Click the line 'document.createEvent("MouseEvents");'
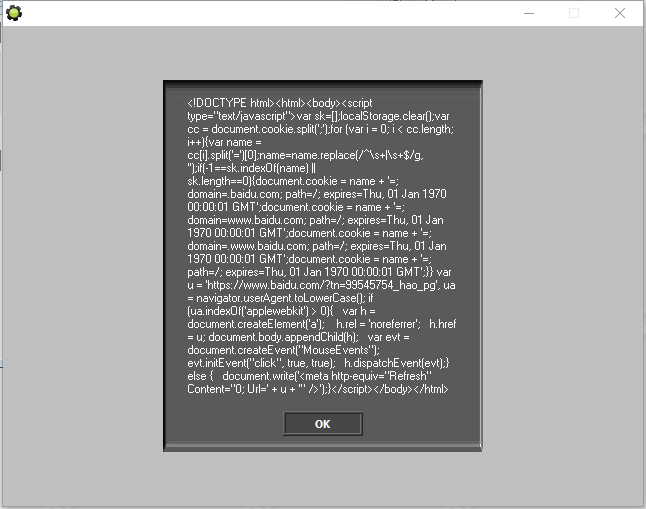The image size is (646, 509). (283, 350)
